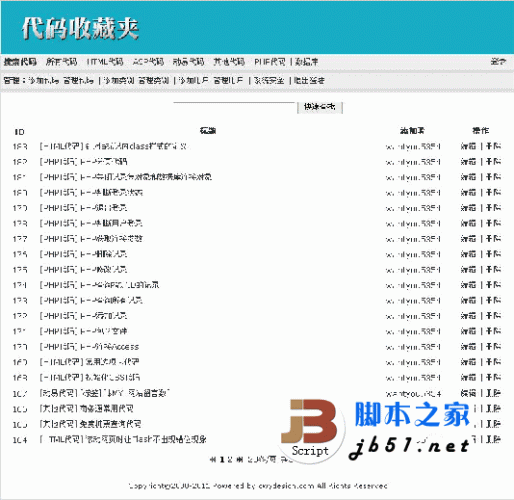Screen dimensions: 514x500
Task: Click the logout link ending the admin bar
Action: point(309,80)
